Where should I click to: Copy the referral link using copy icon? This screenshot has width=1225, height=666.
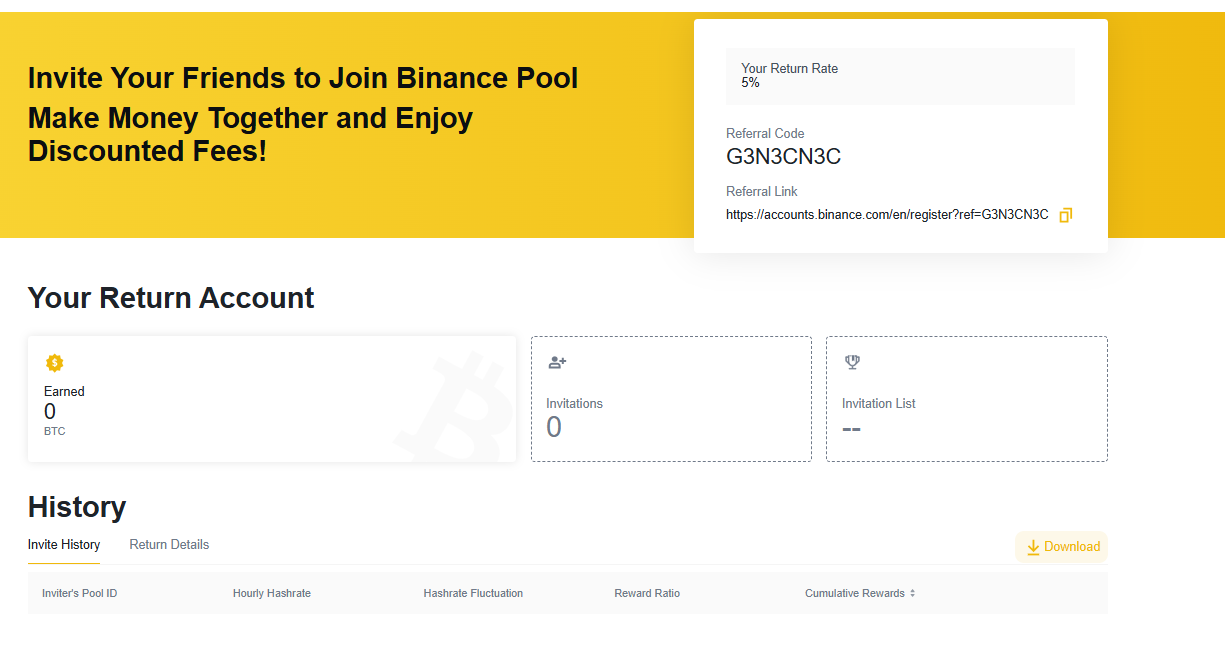point(1065,215)
